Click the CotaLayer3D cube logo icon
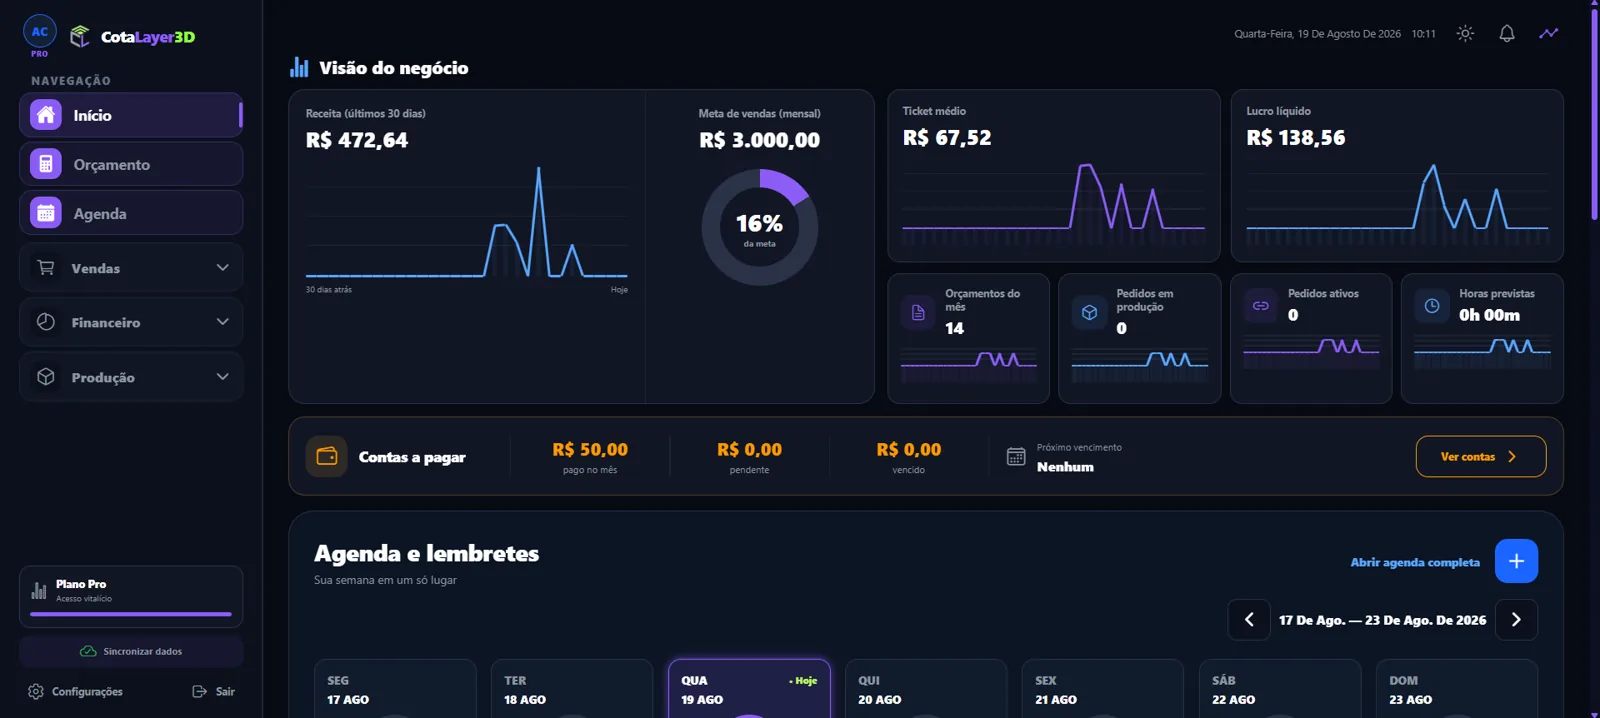The height and width of the screenshot is (718, 1600). [80, 37]
